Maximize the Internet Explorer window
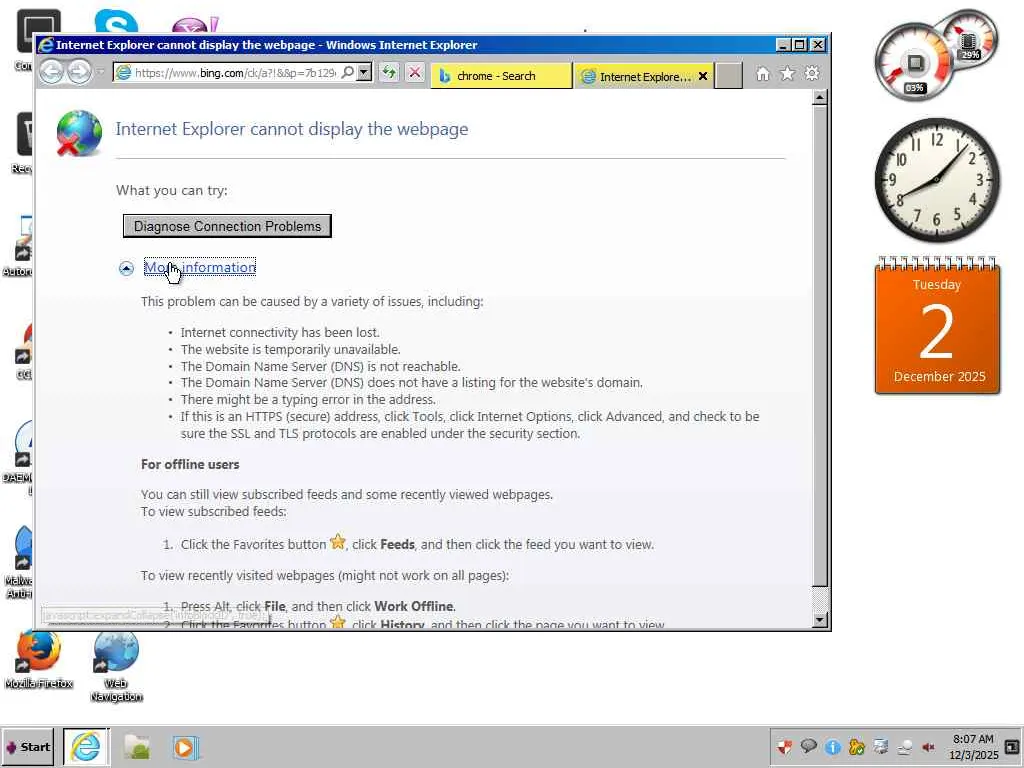 coord(800,44)
